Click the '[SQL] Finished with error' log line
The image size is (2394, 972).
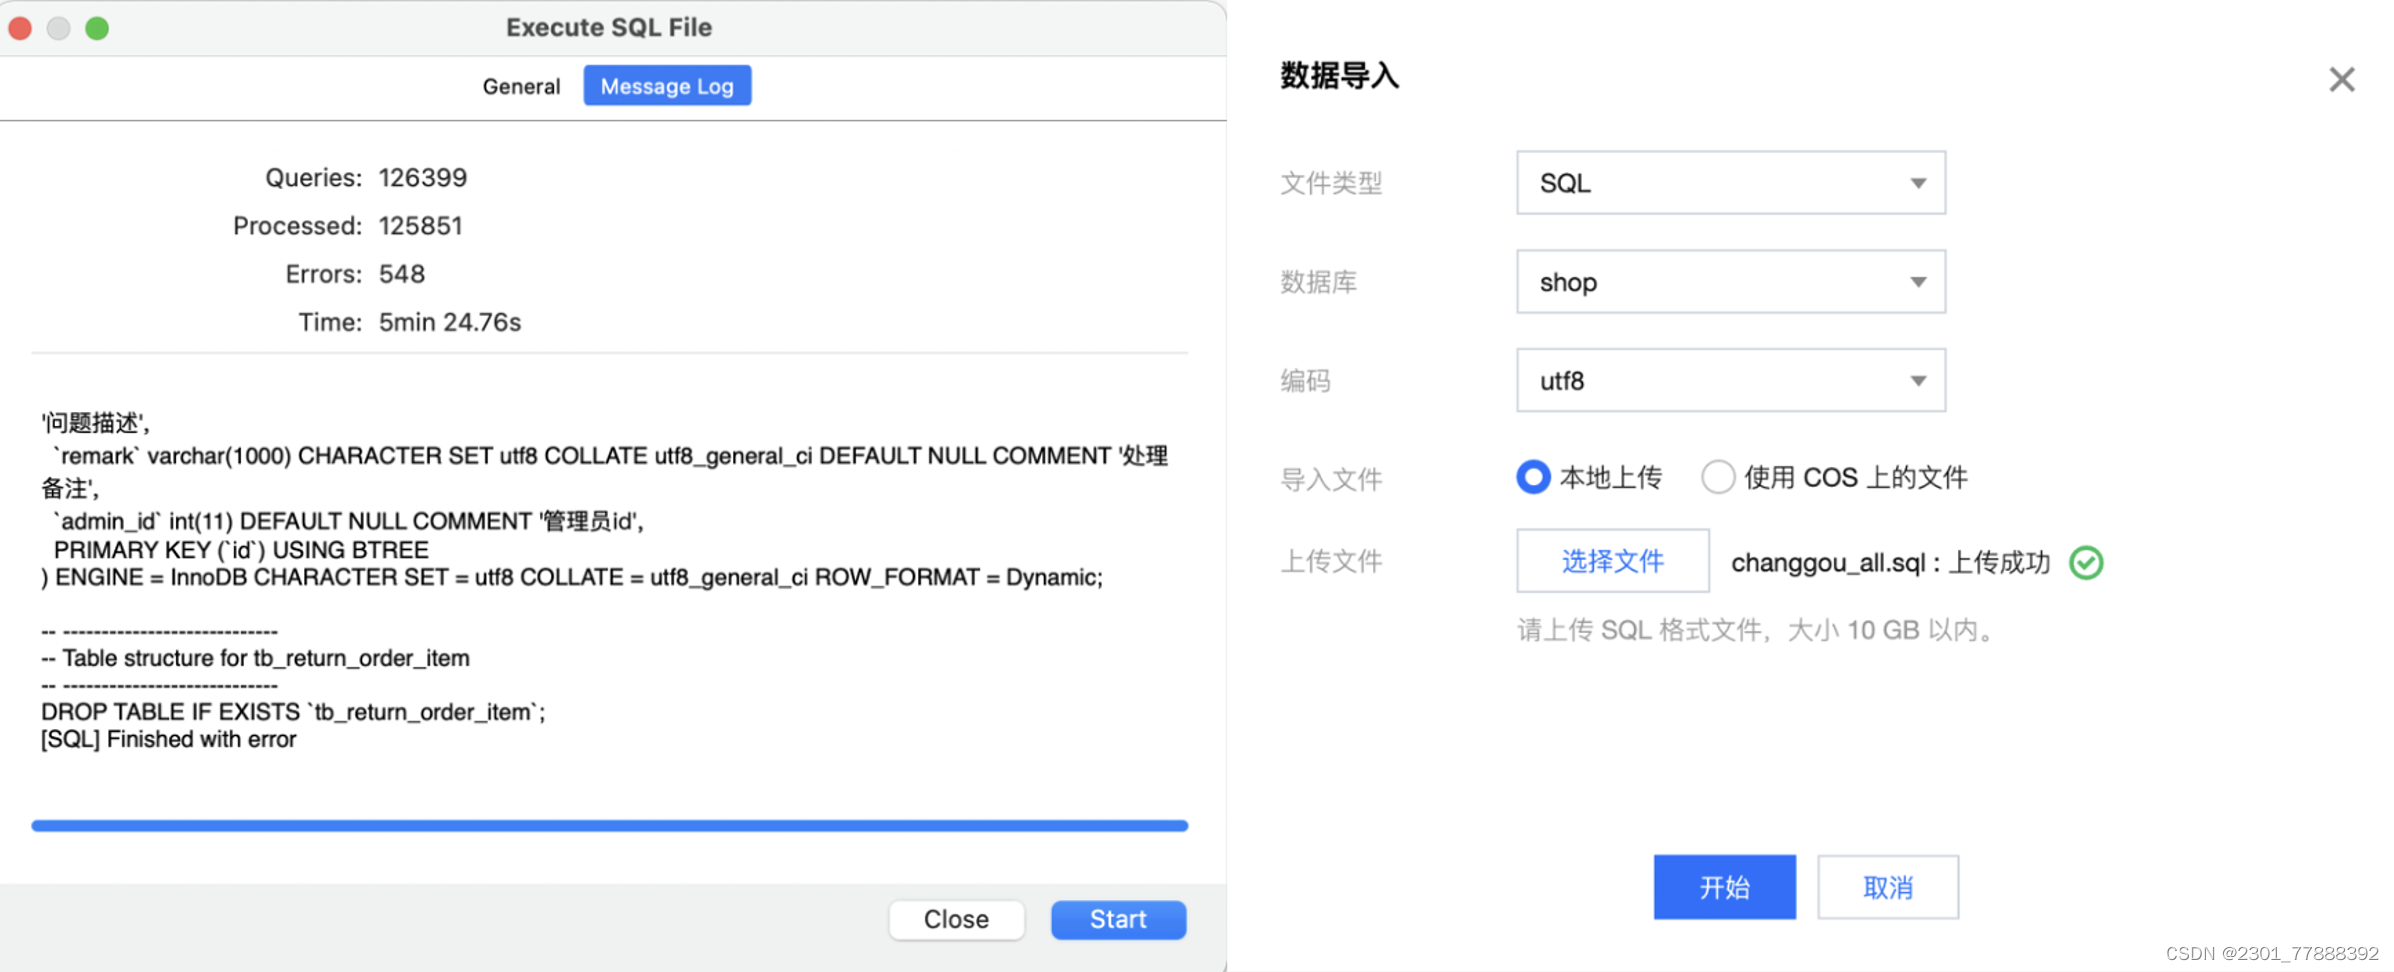tap(169, 739)
